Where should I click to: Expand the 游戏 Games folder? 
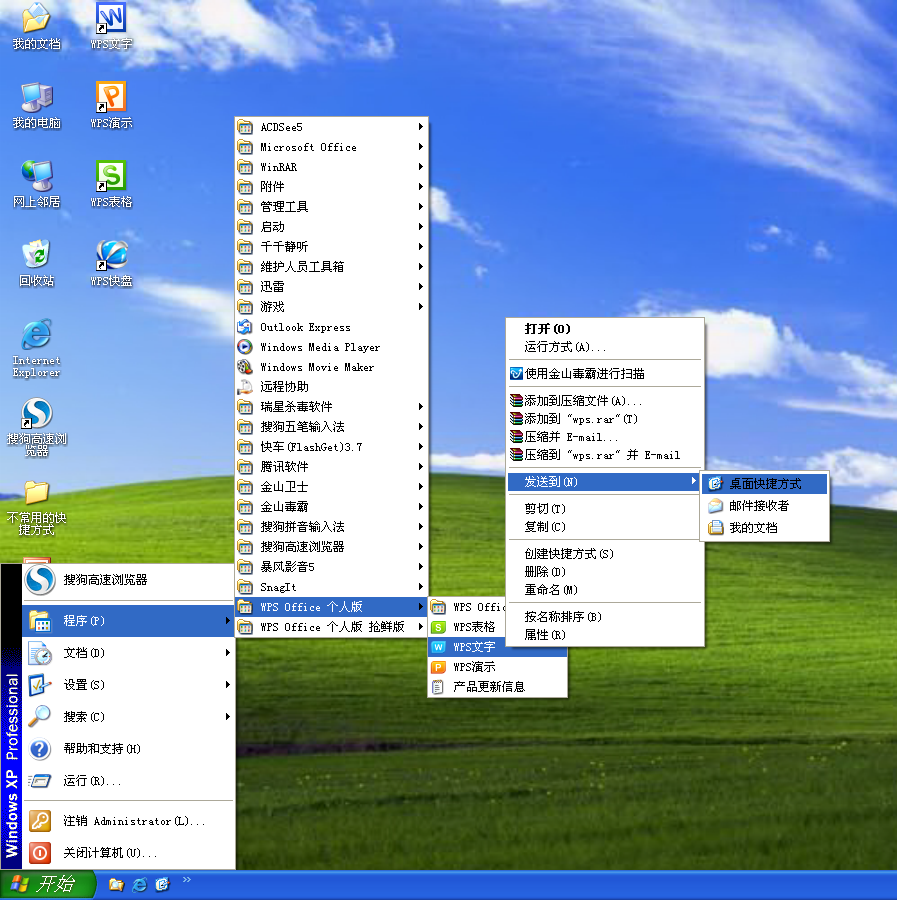[331, 307]
